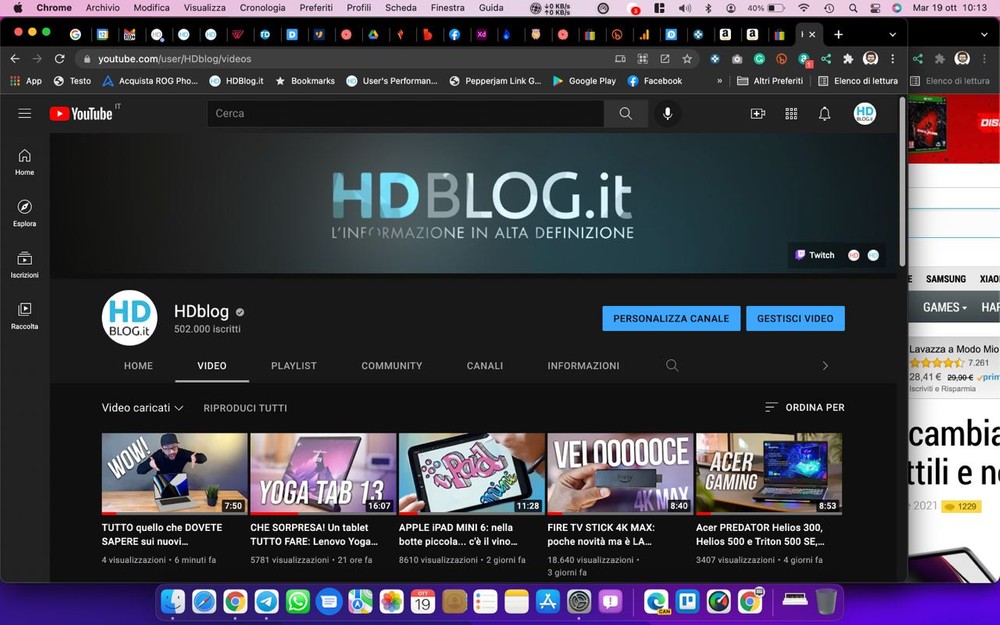This screenshot has height=625, width=1000.
Task: Open video titled TUTTO quello che DOVETE SAPERE
Action: click(x=162, y=534)
